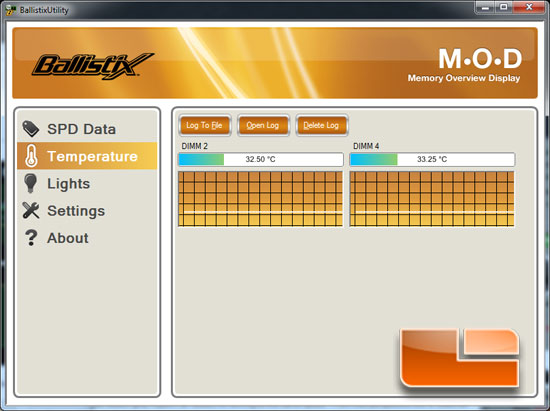Click the DIMM 4 temperature history graph
This screenshot has height=411, width=550.
432,199
